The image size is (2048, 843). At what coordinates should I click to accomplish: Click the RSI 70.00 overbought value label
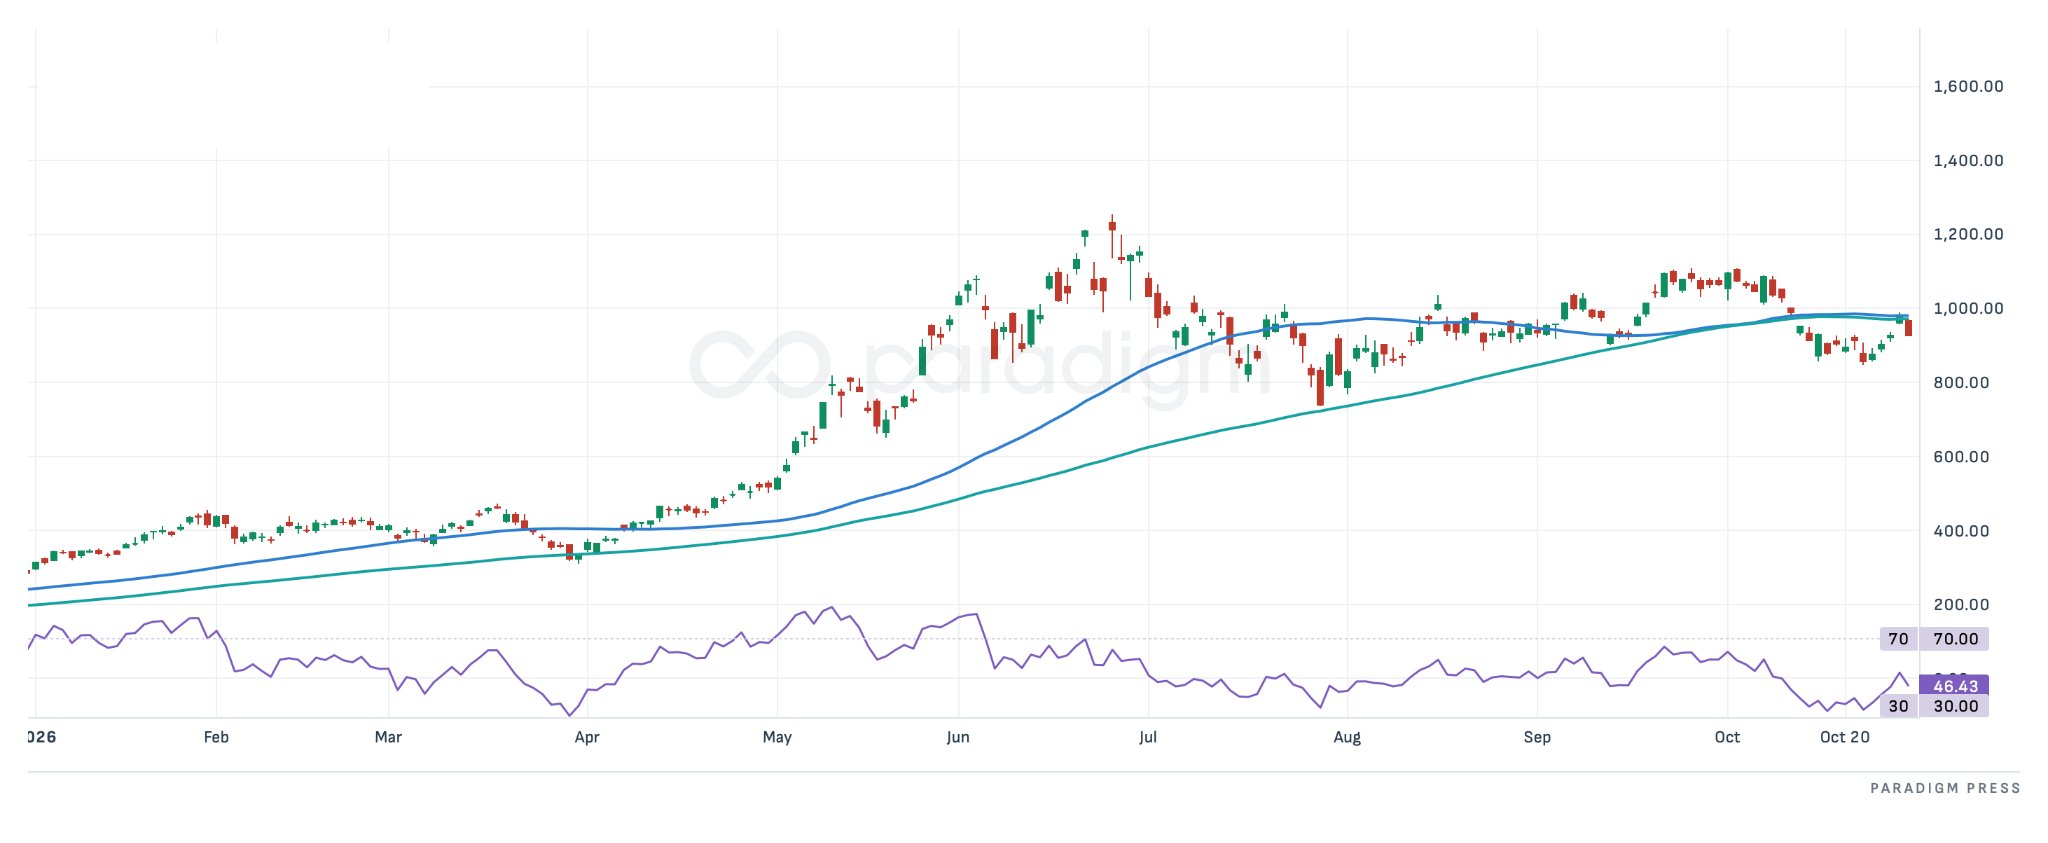pyautogui.click(x=1955, y=639)
